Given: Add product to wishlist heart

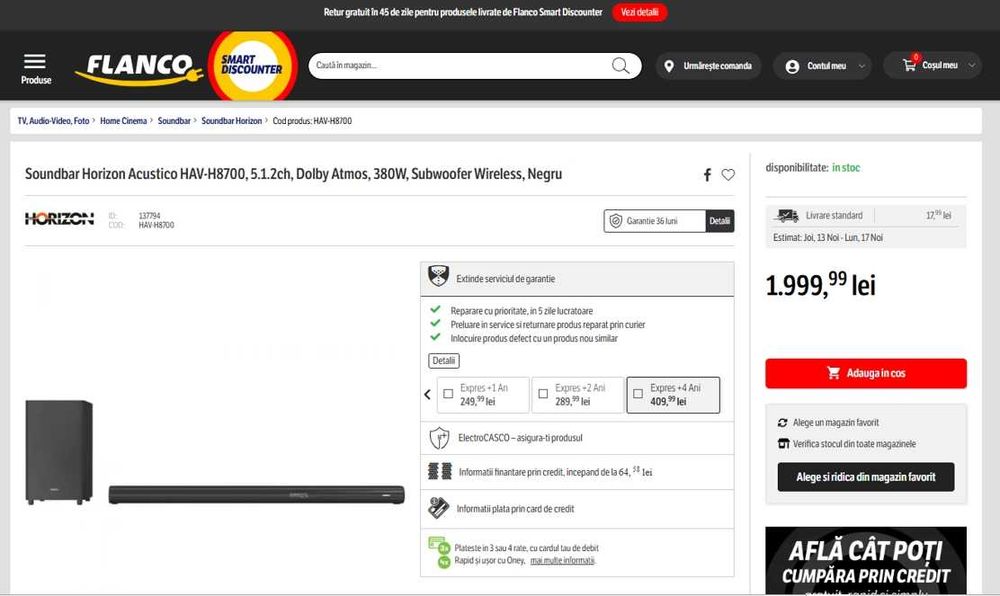Looking at the screenshot, I should (x=728, y=175).
